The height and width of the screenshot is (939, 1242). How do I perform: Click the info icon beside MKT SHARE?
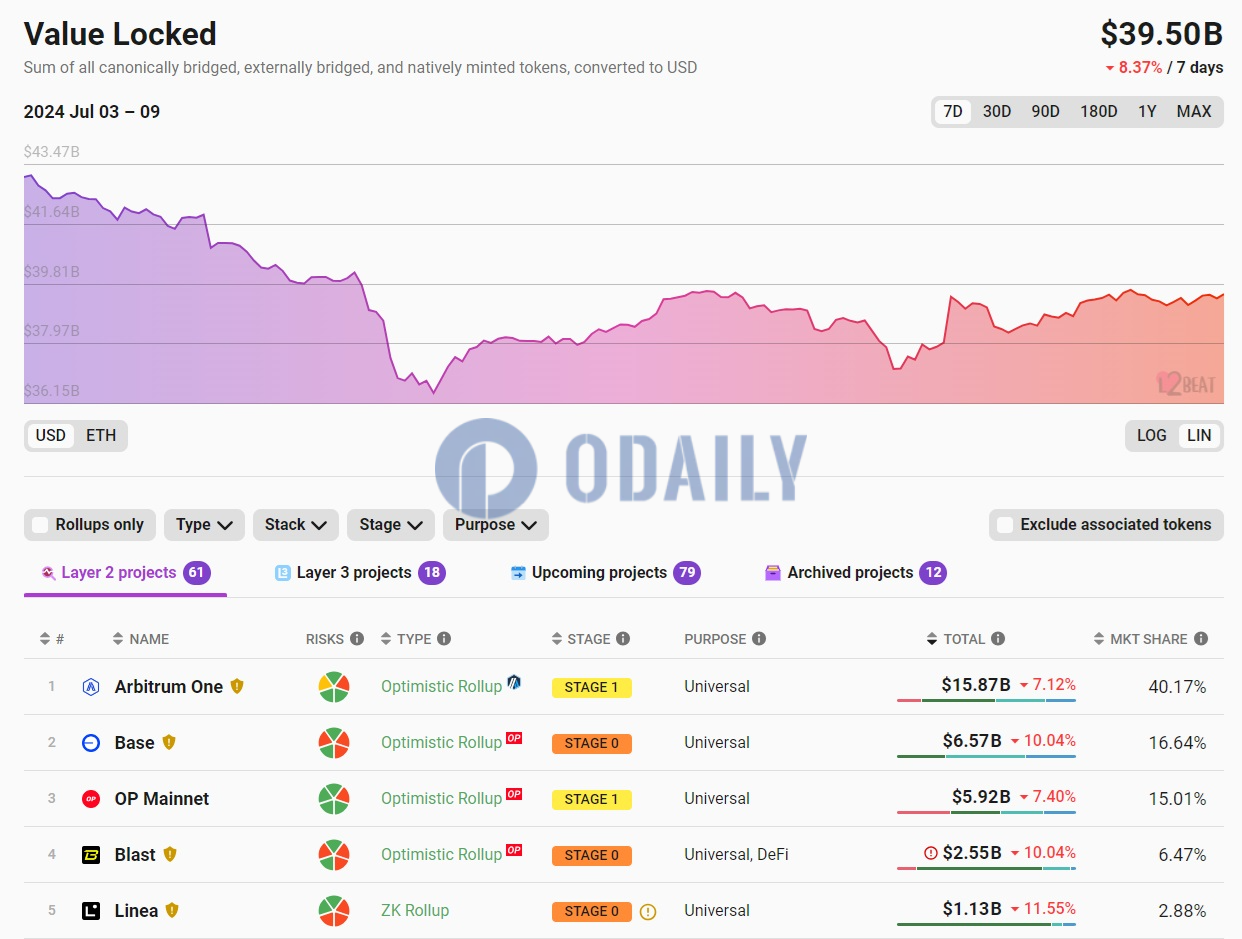1200,639
